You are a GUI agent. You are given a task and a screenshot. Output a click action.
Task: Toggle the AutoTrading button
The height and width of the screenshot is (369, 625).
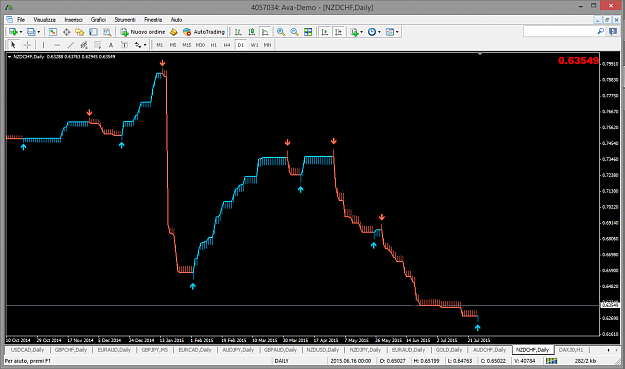point(204,32)
